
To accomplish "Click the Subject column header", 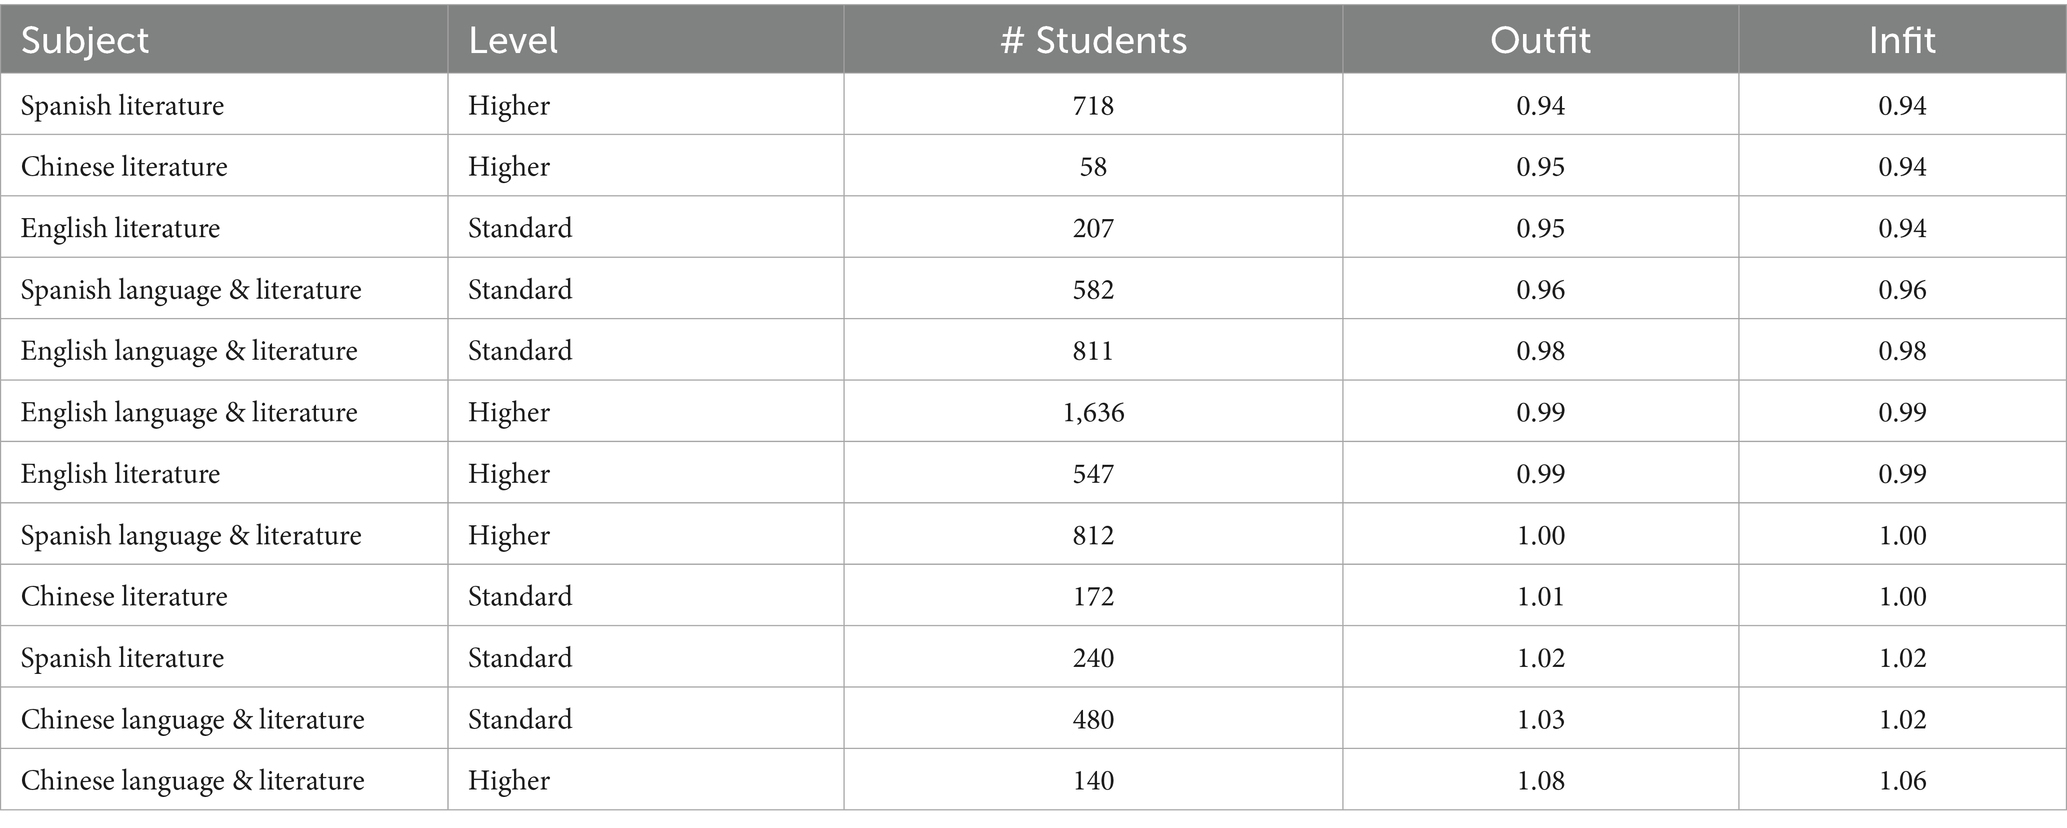I will click(224, 40).
